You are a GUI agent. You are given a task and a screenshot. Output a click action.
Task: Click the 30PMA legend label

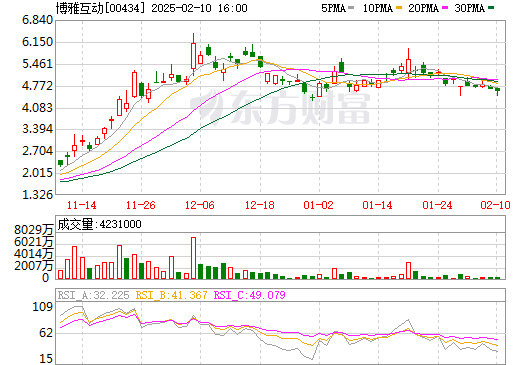tap(469, 8)
